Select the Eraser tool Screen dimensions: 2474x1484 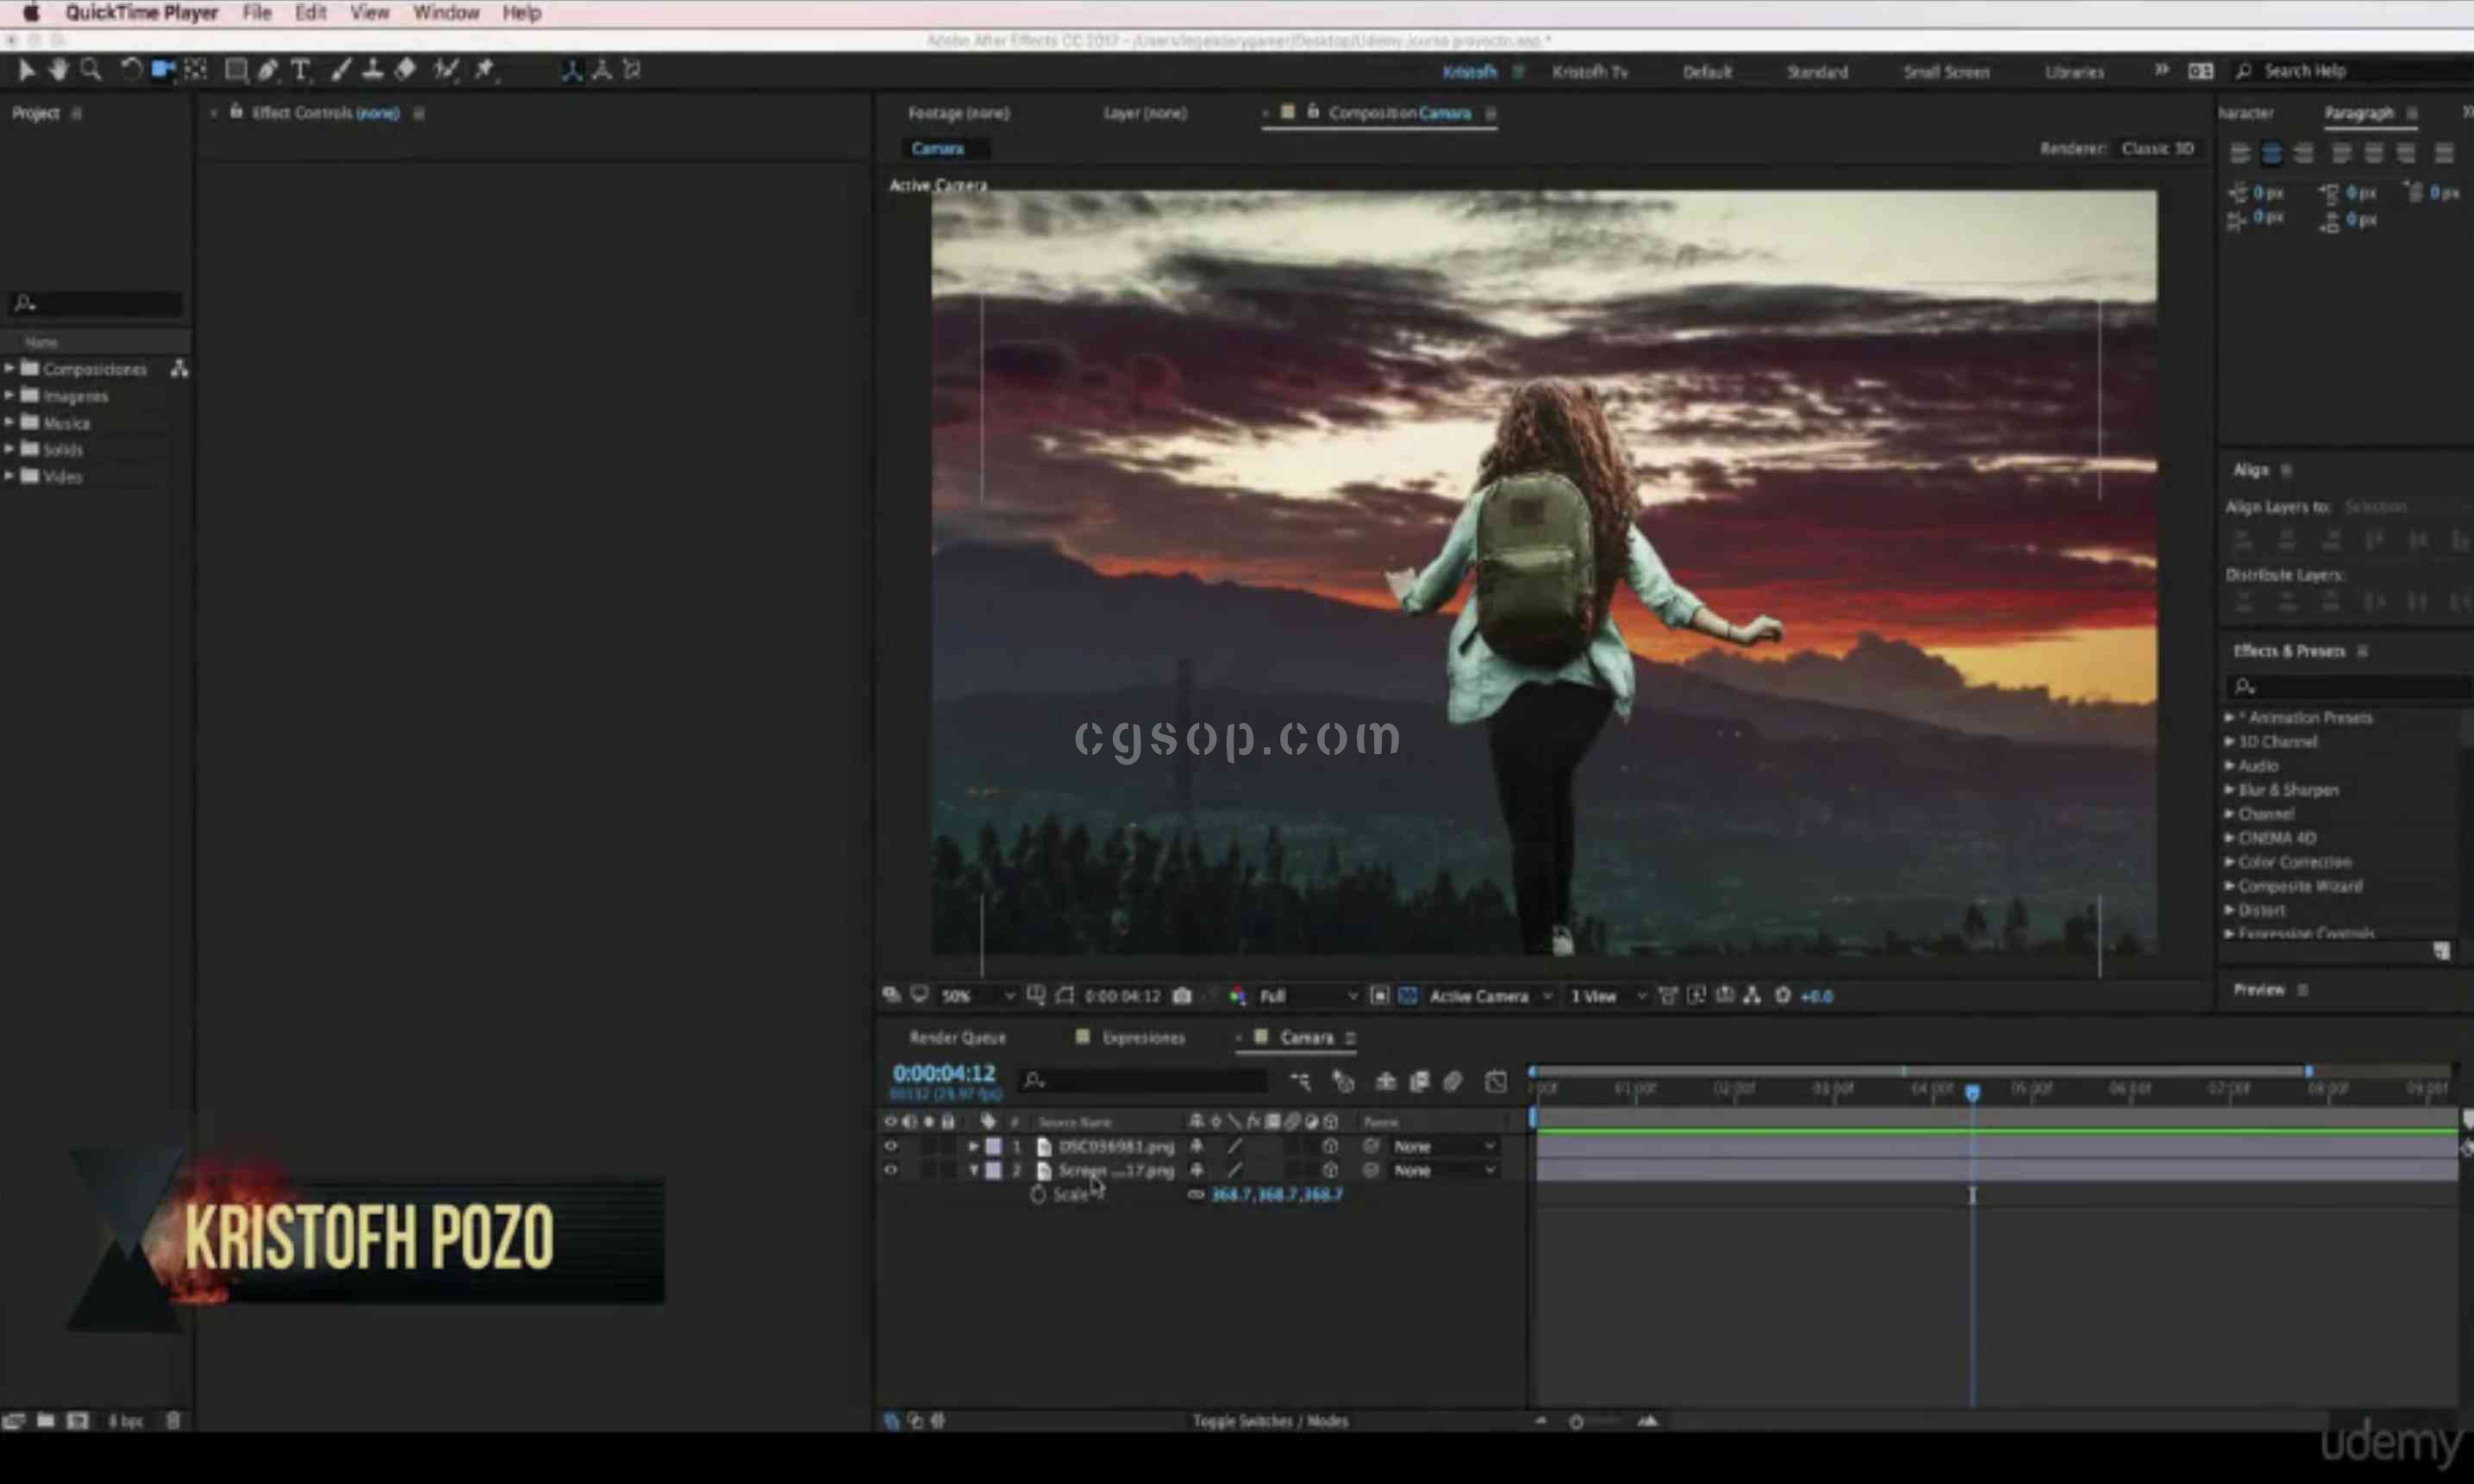tap(405, 70)
